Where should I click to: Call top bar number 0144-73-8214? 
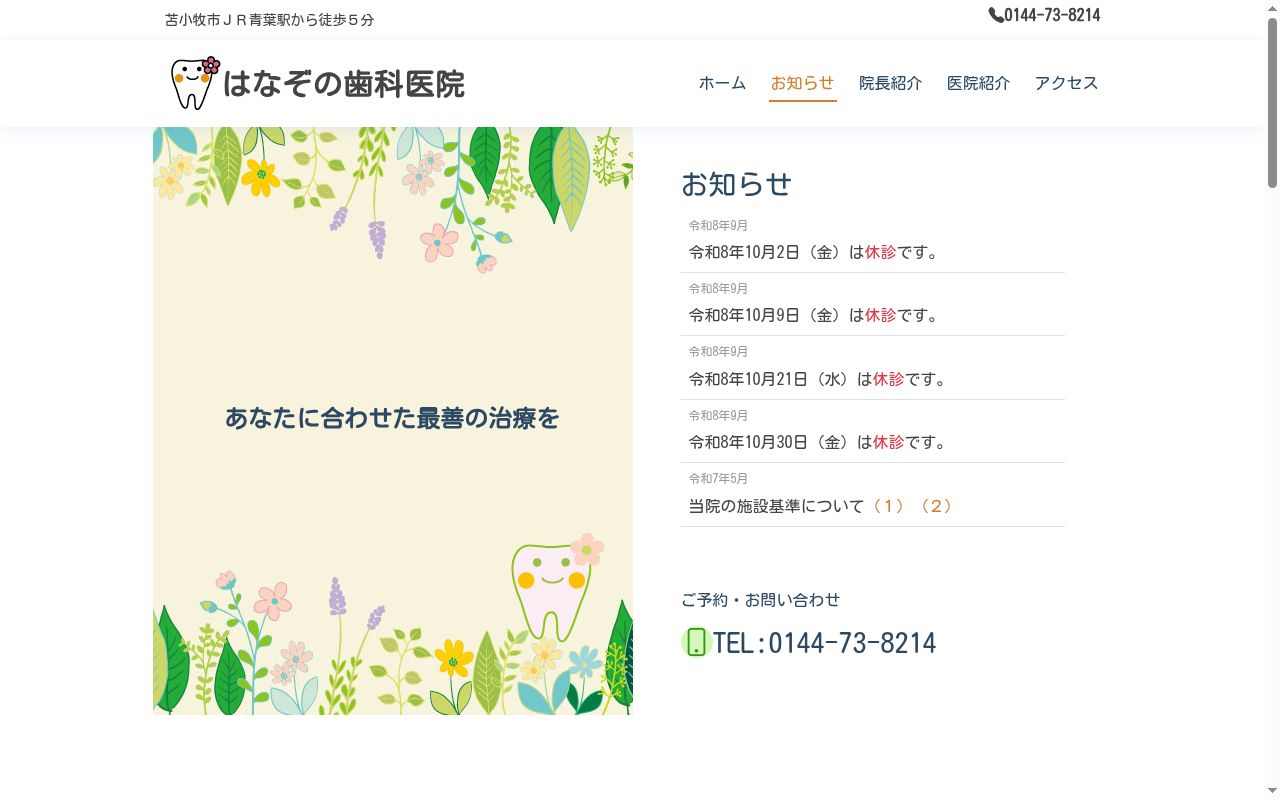click(1052, 15)
